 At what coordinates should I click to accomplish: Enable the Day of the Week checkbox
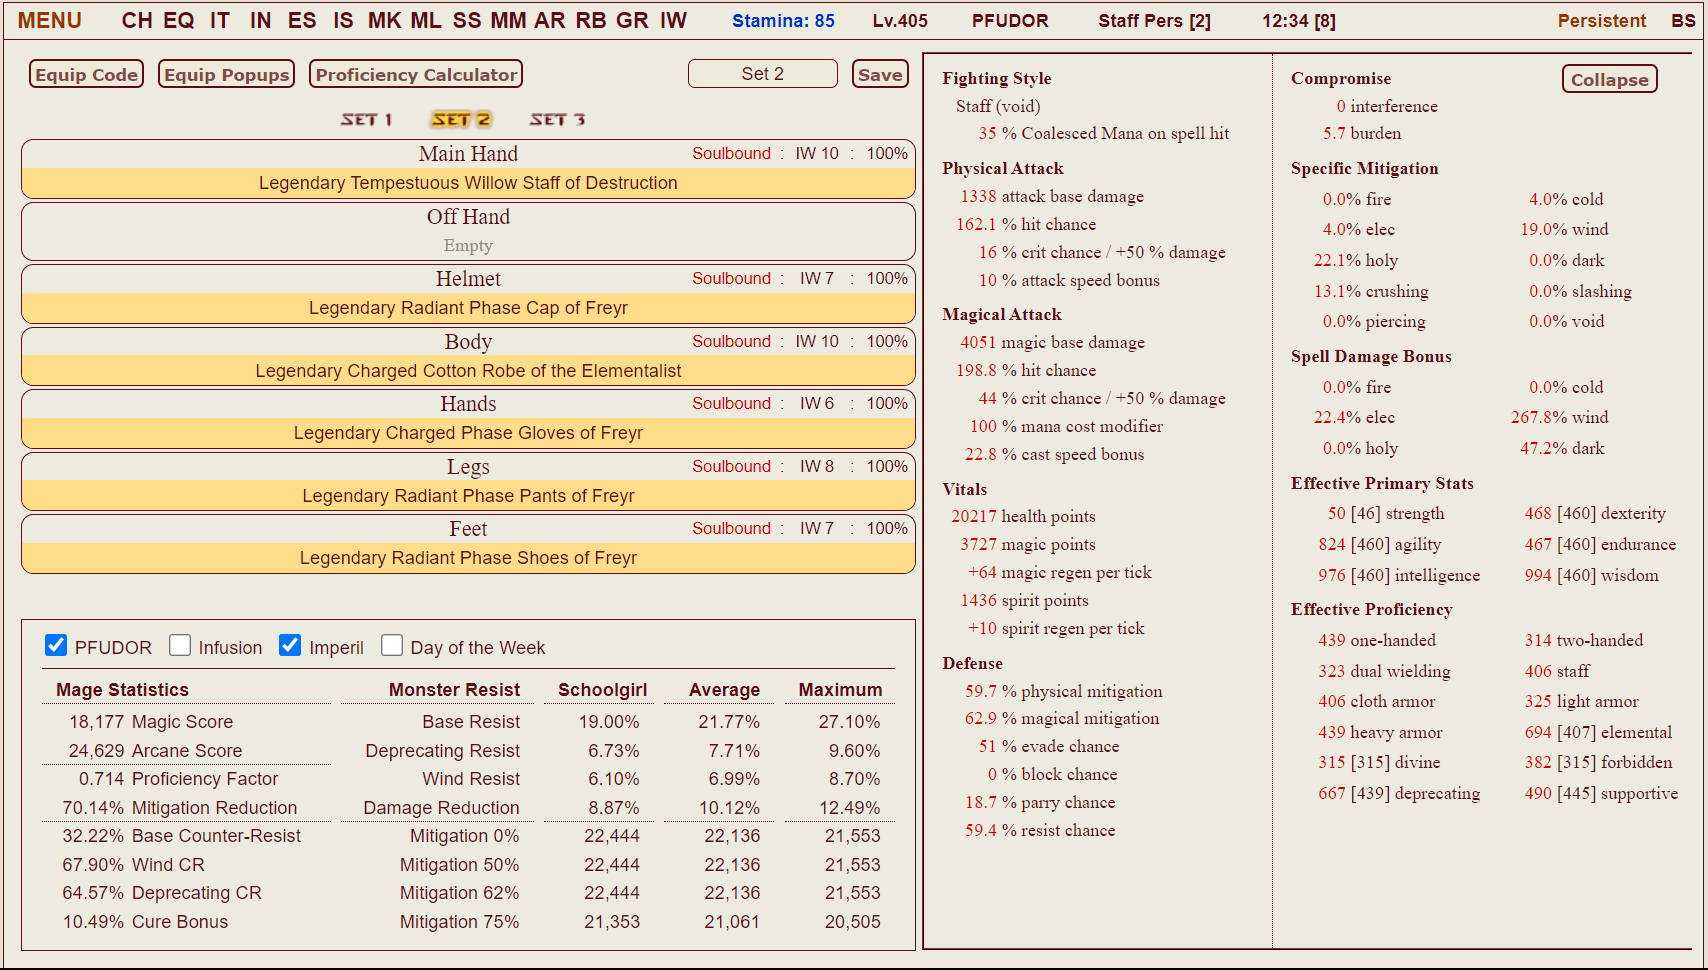tap(392, 645)
